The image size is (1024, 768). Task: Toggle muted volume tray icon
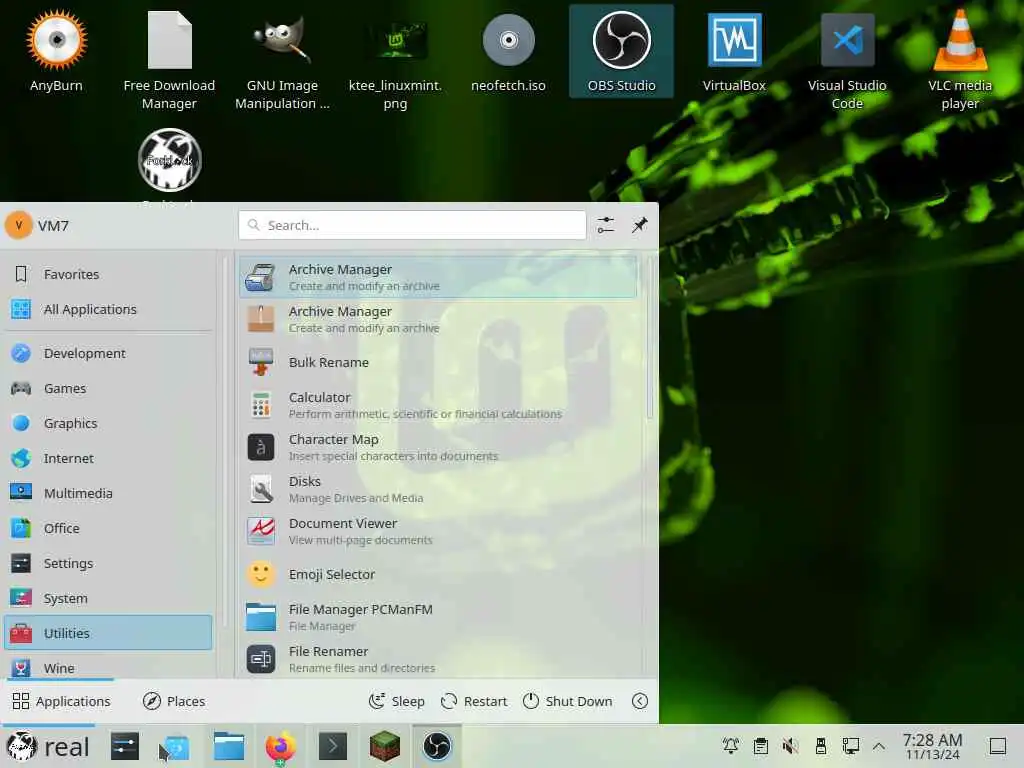pyautogui.click(x=791, y=746)
